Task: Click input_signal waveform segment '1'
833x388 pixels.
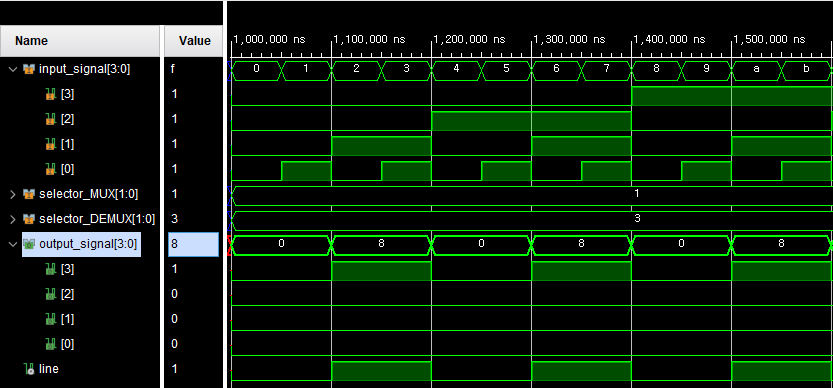Action: (x=307, y=71)
